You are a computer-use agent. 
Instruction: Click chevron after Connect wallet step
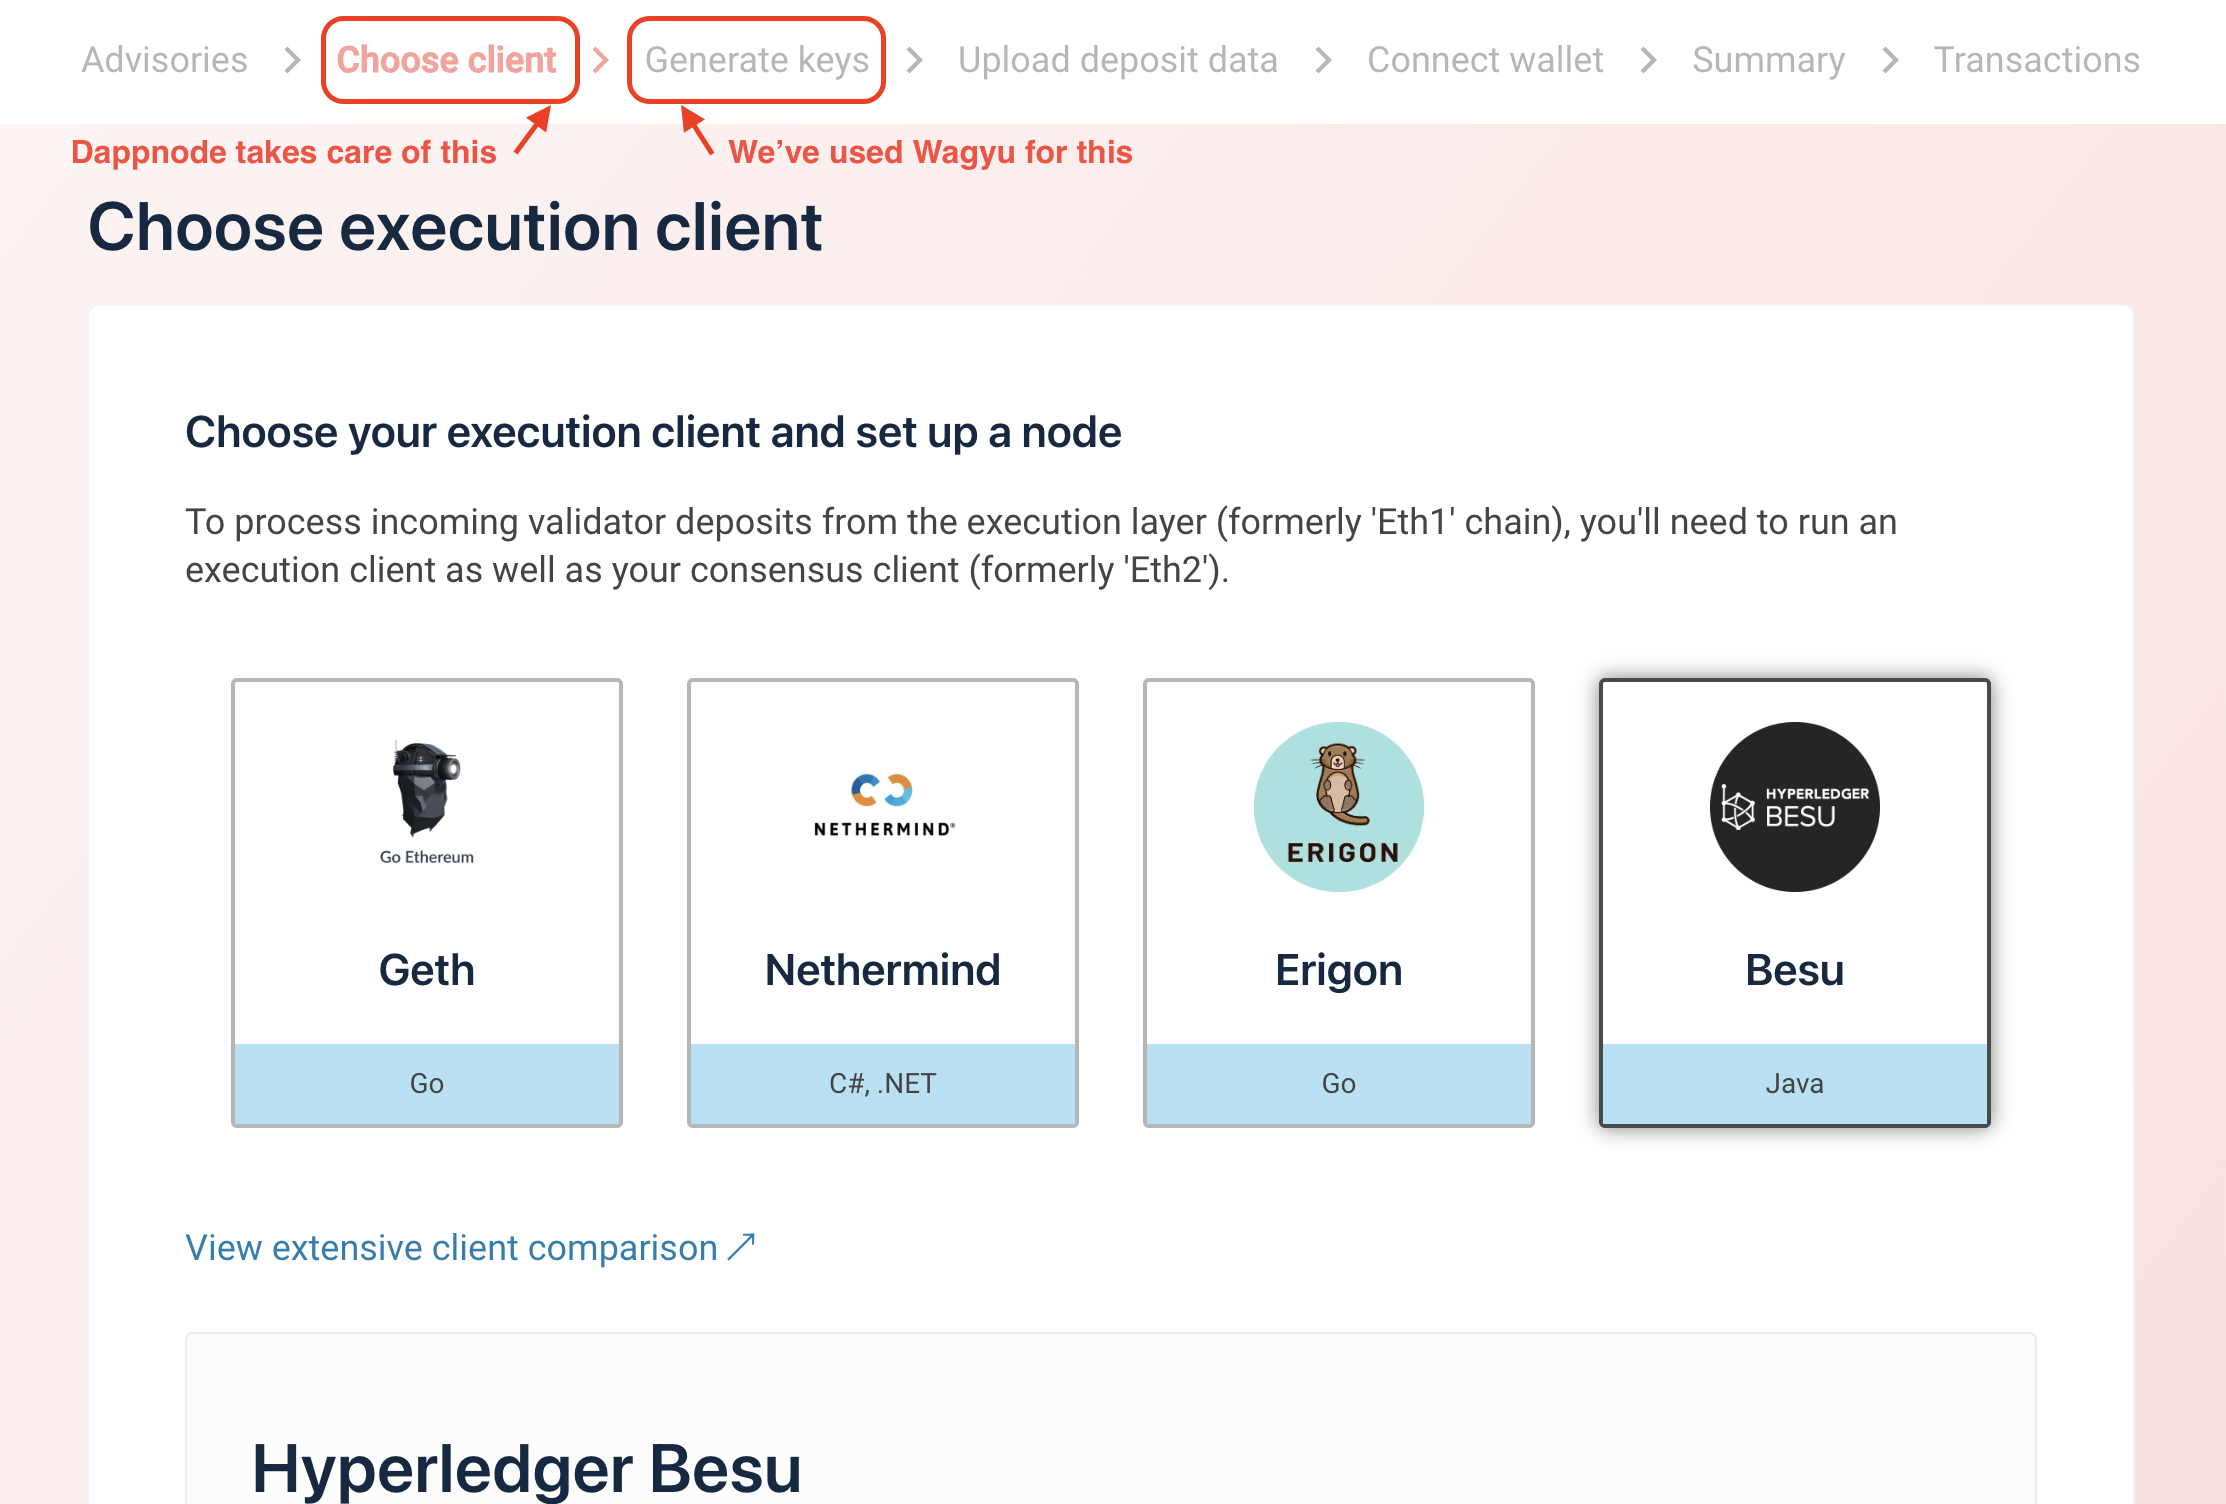[x=1648, y=60]
